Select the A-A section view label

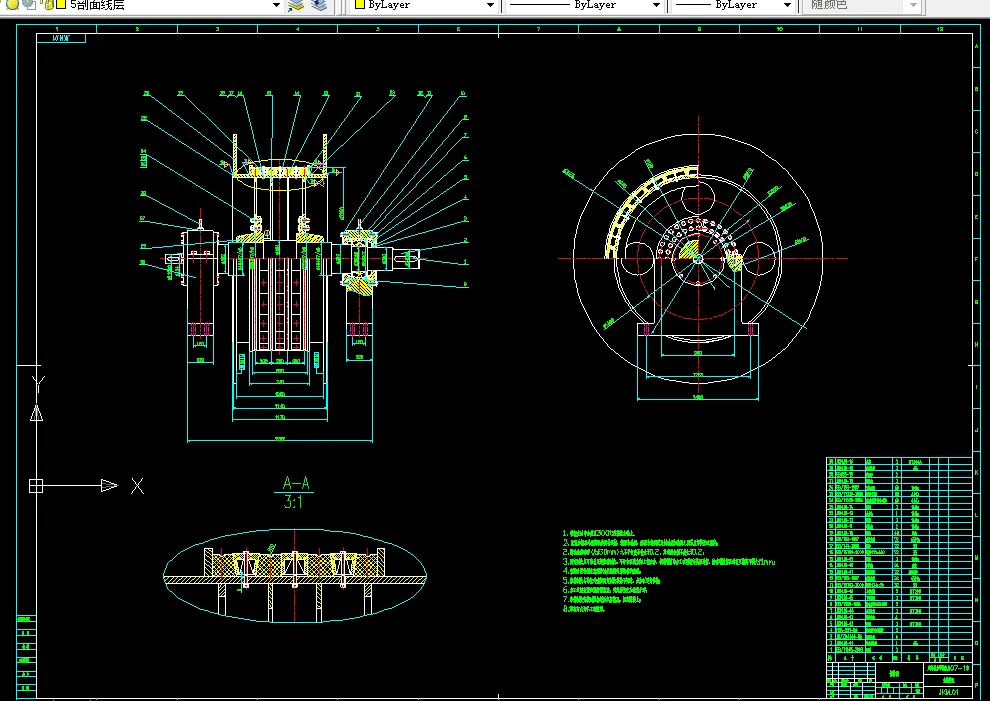(297, 484)
